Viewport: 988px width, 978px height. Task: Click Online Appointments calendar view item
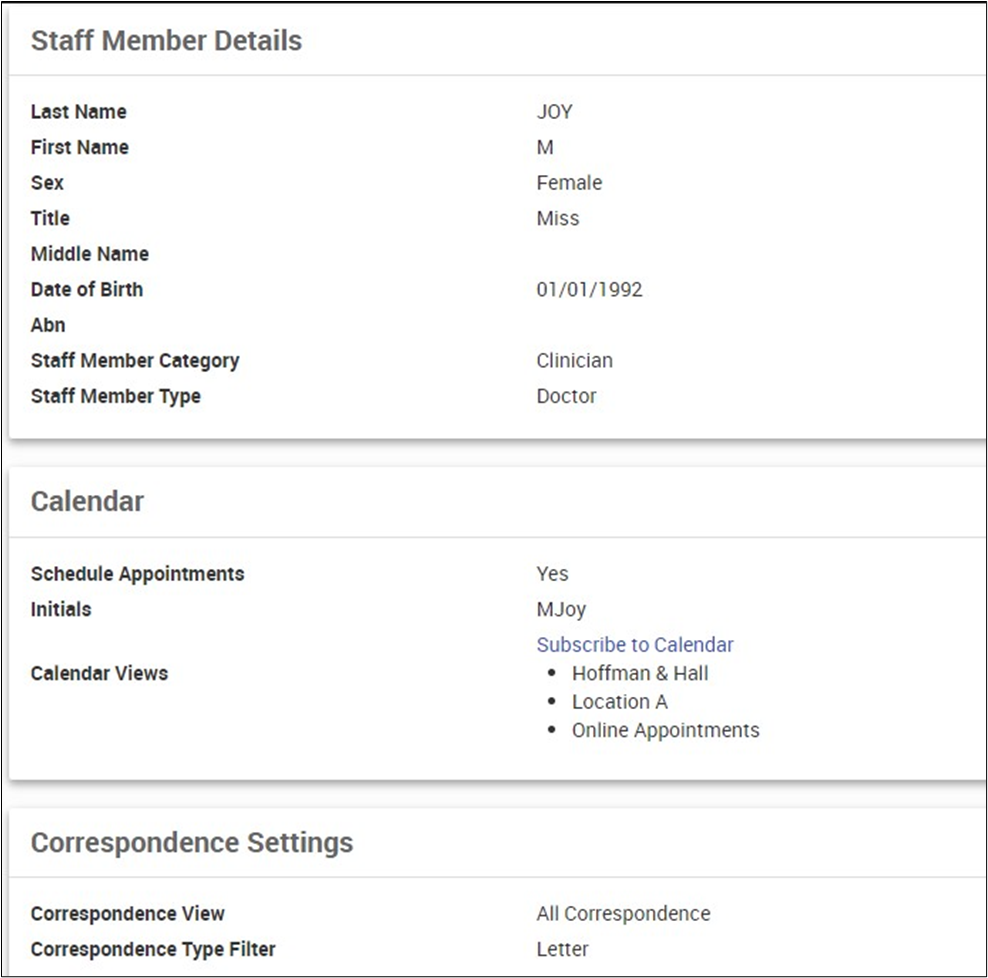click(665, 730)
